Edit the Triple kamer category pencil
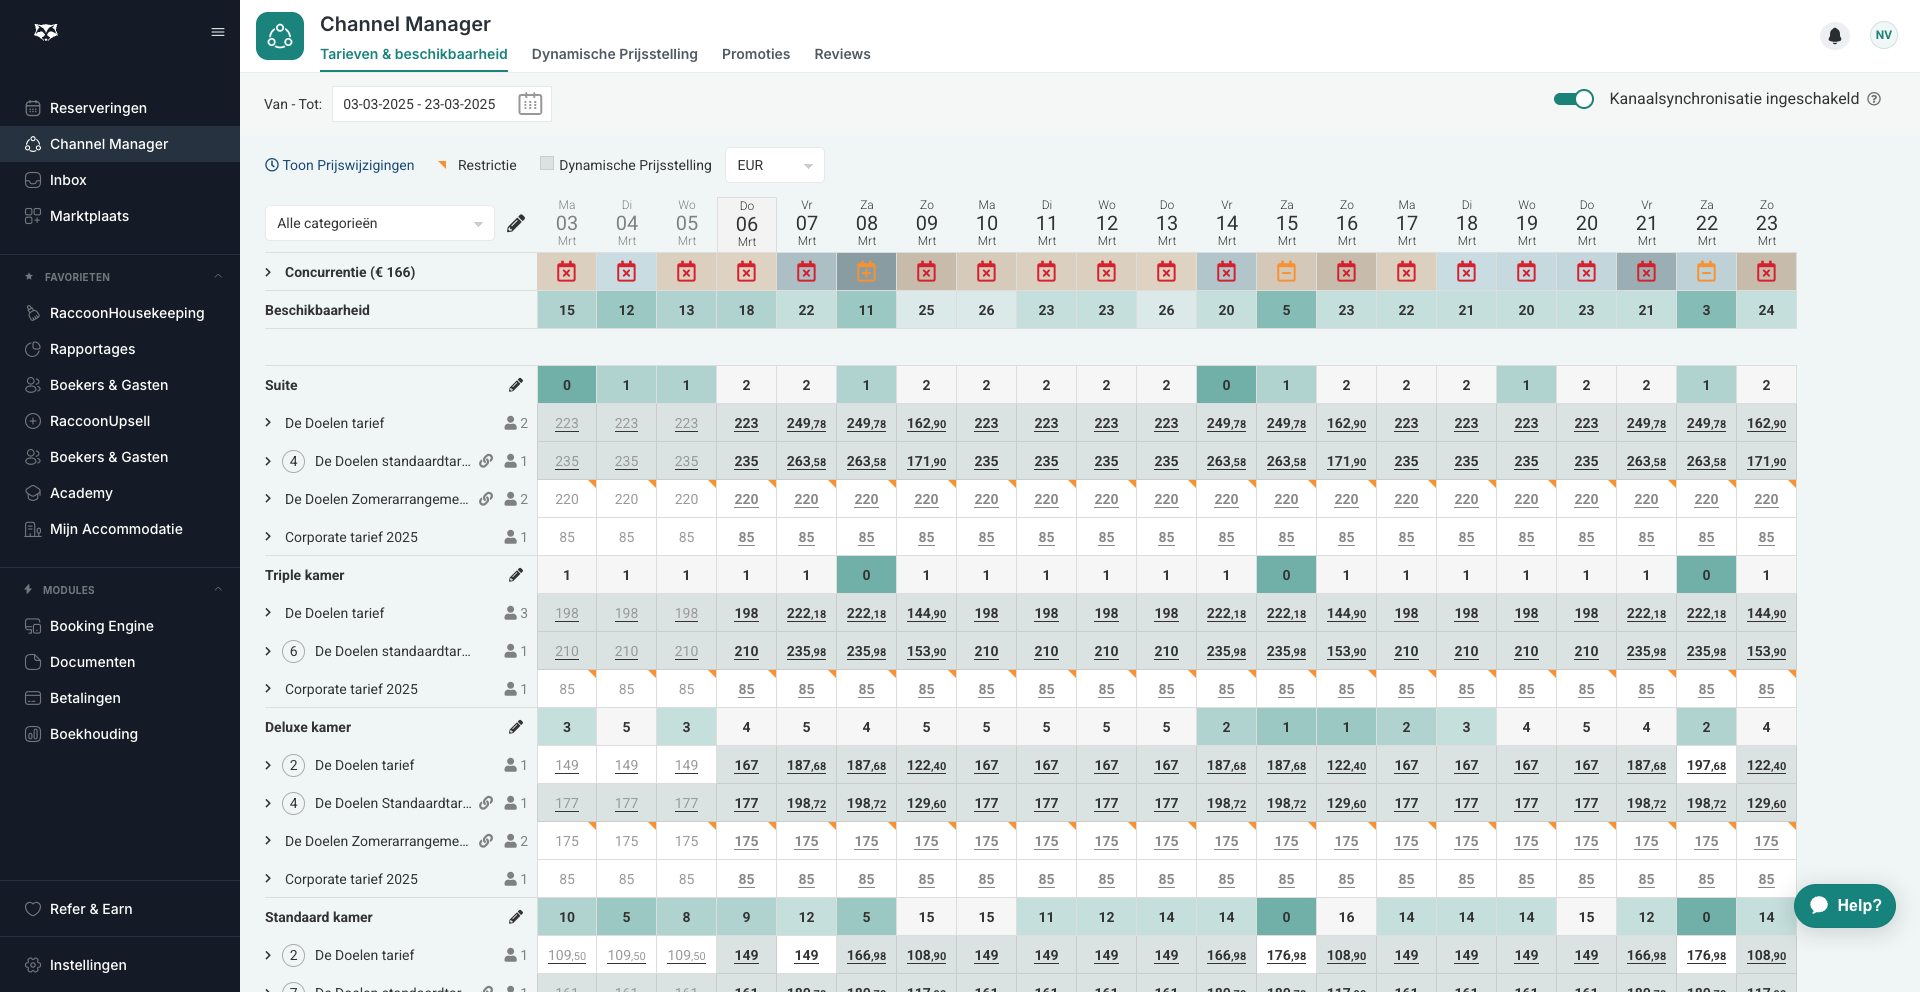This screenshot has width=1920, height=992. 516,575
